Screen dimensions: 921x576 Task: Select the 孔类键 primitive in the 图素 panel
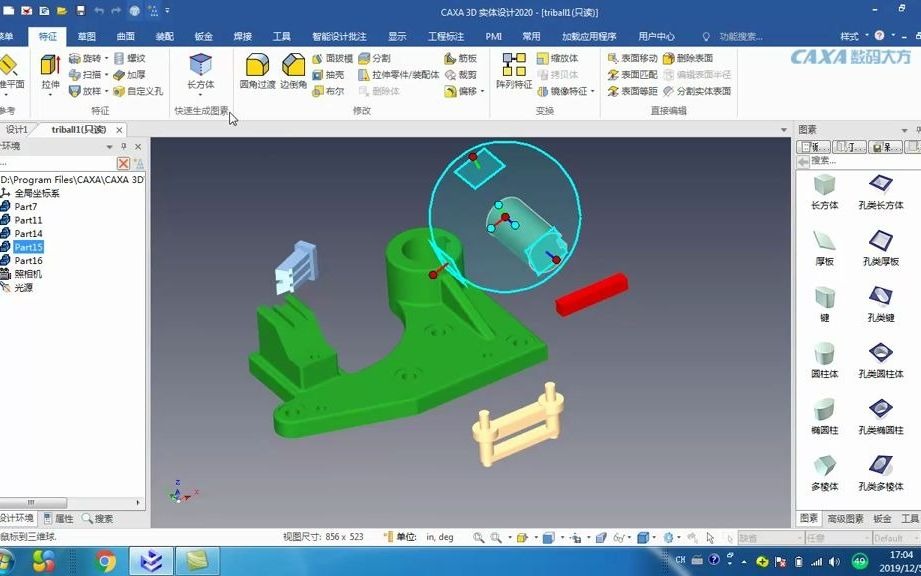[880, 296]
